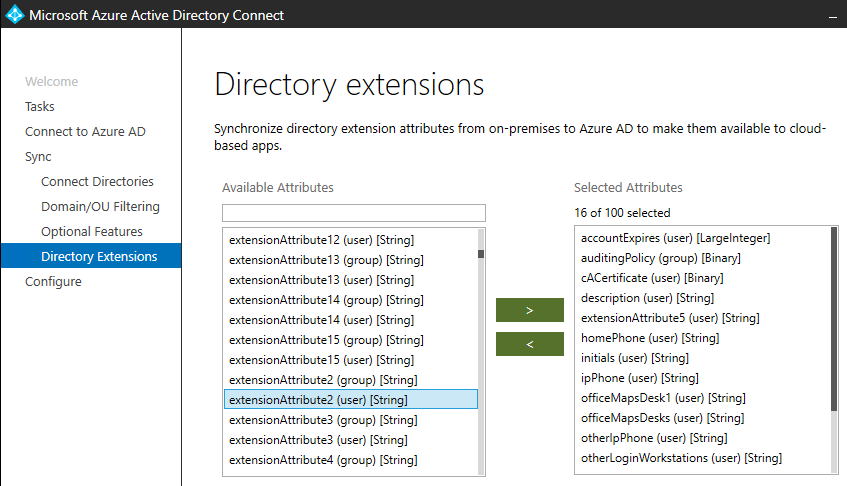Select extensionAttribute12 (user) [String]
Viewport: 847px width, 486px height.
(x=351, y=240)
